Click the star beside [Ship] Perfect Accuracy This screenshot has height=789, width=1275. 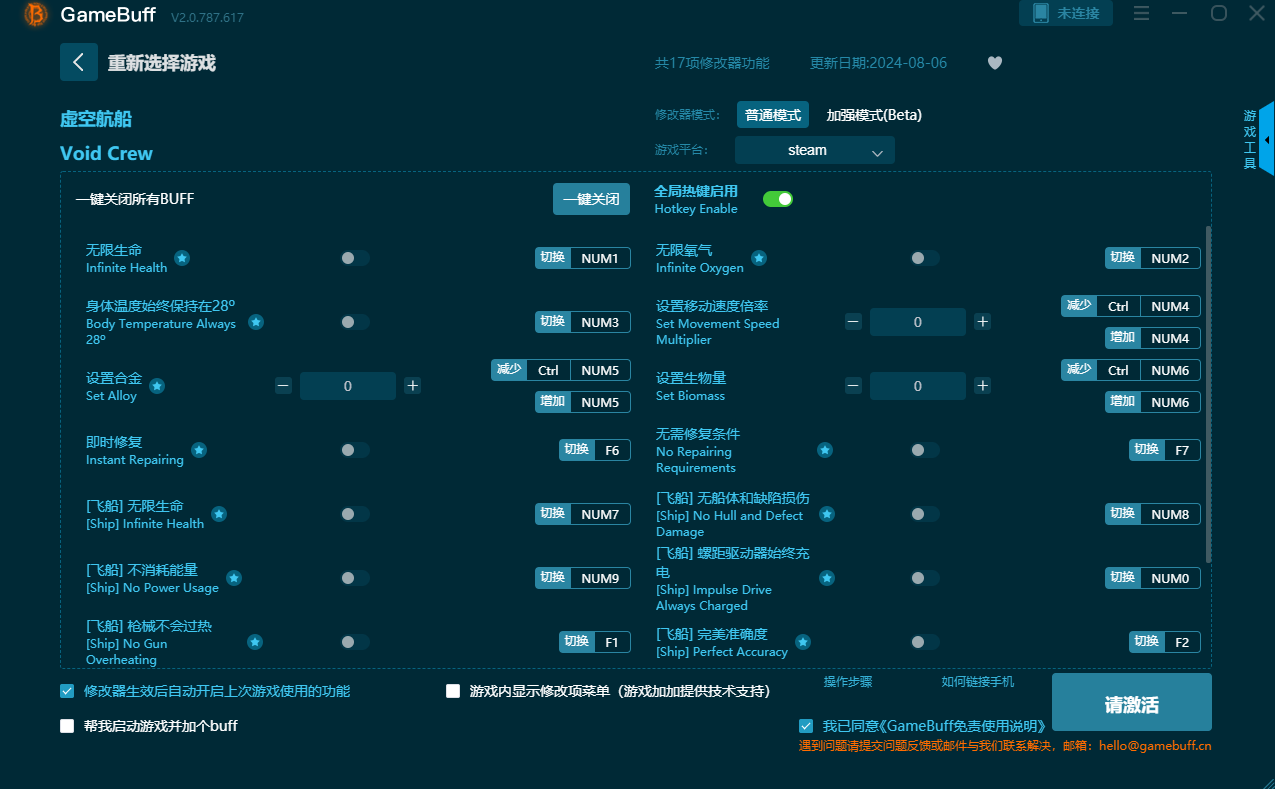point(803,642)
